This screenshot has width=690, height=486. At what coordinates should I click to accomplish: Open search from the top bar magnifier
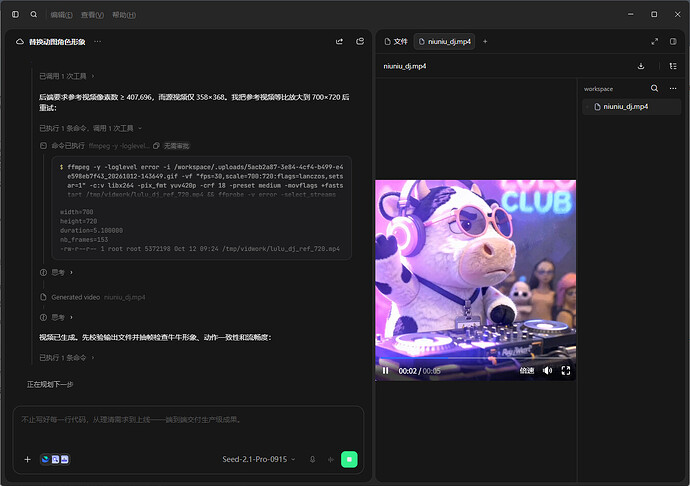coord(33,15)
